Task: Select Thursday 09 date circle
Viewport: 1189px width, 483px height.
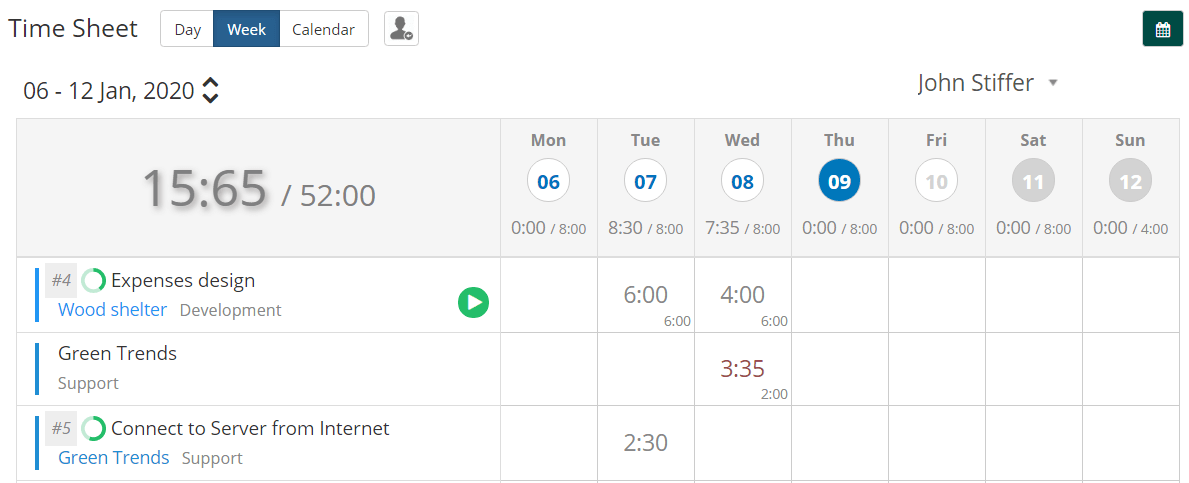Action: [x=839, y=180]
